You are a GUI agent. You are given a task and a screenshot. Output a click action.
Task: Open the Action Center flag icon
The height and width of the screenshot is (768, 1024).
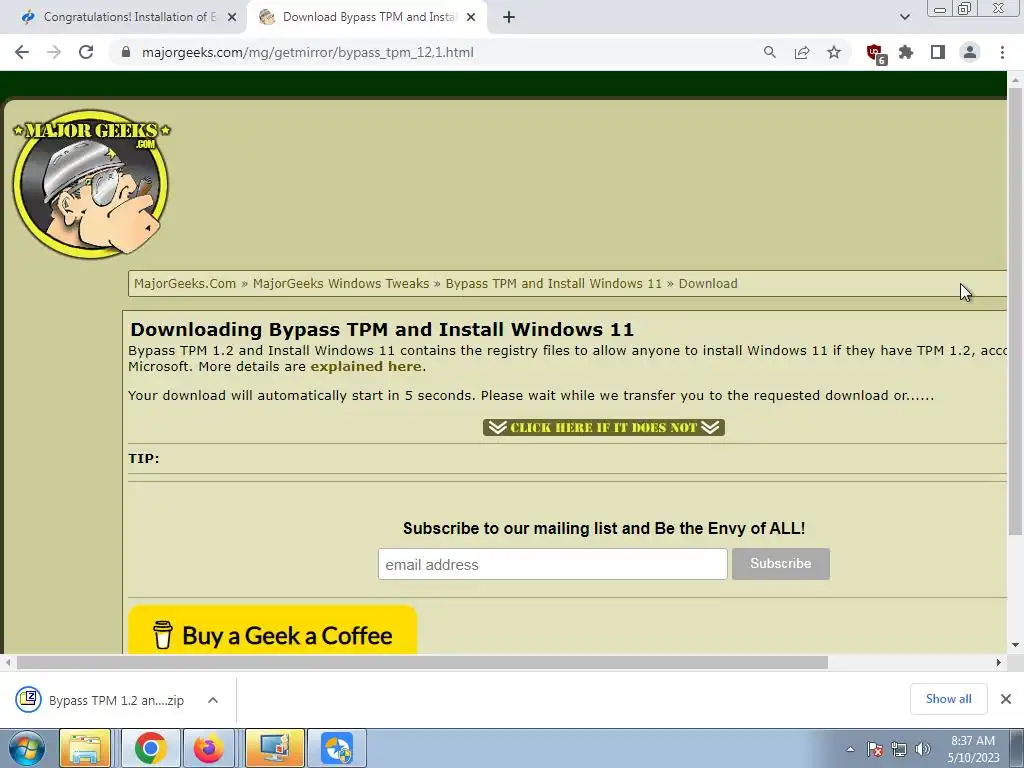point(874,749)
